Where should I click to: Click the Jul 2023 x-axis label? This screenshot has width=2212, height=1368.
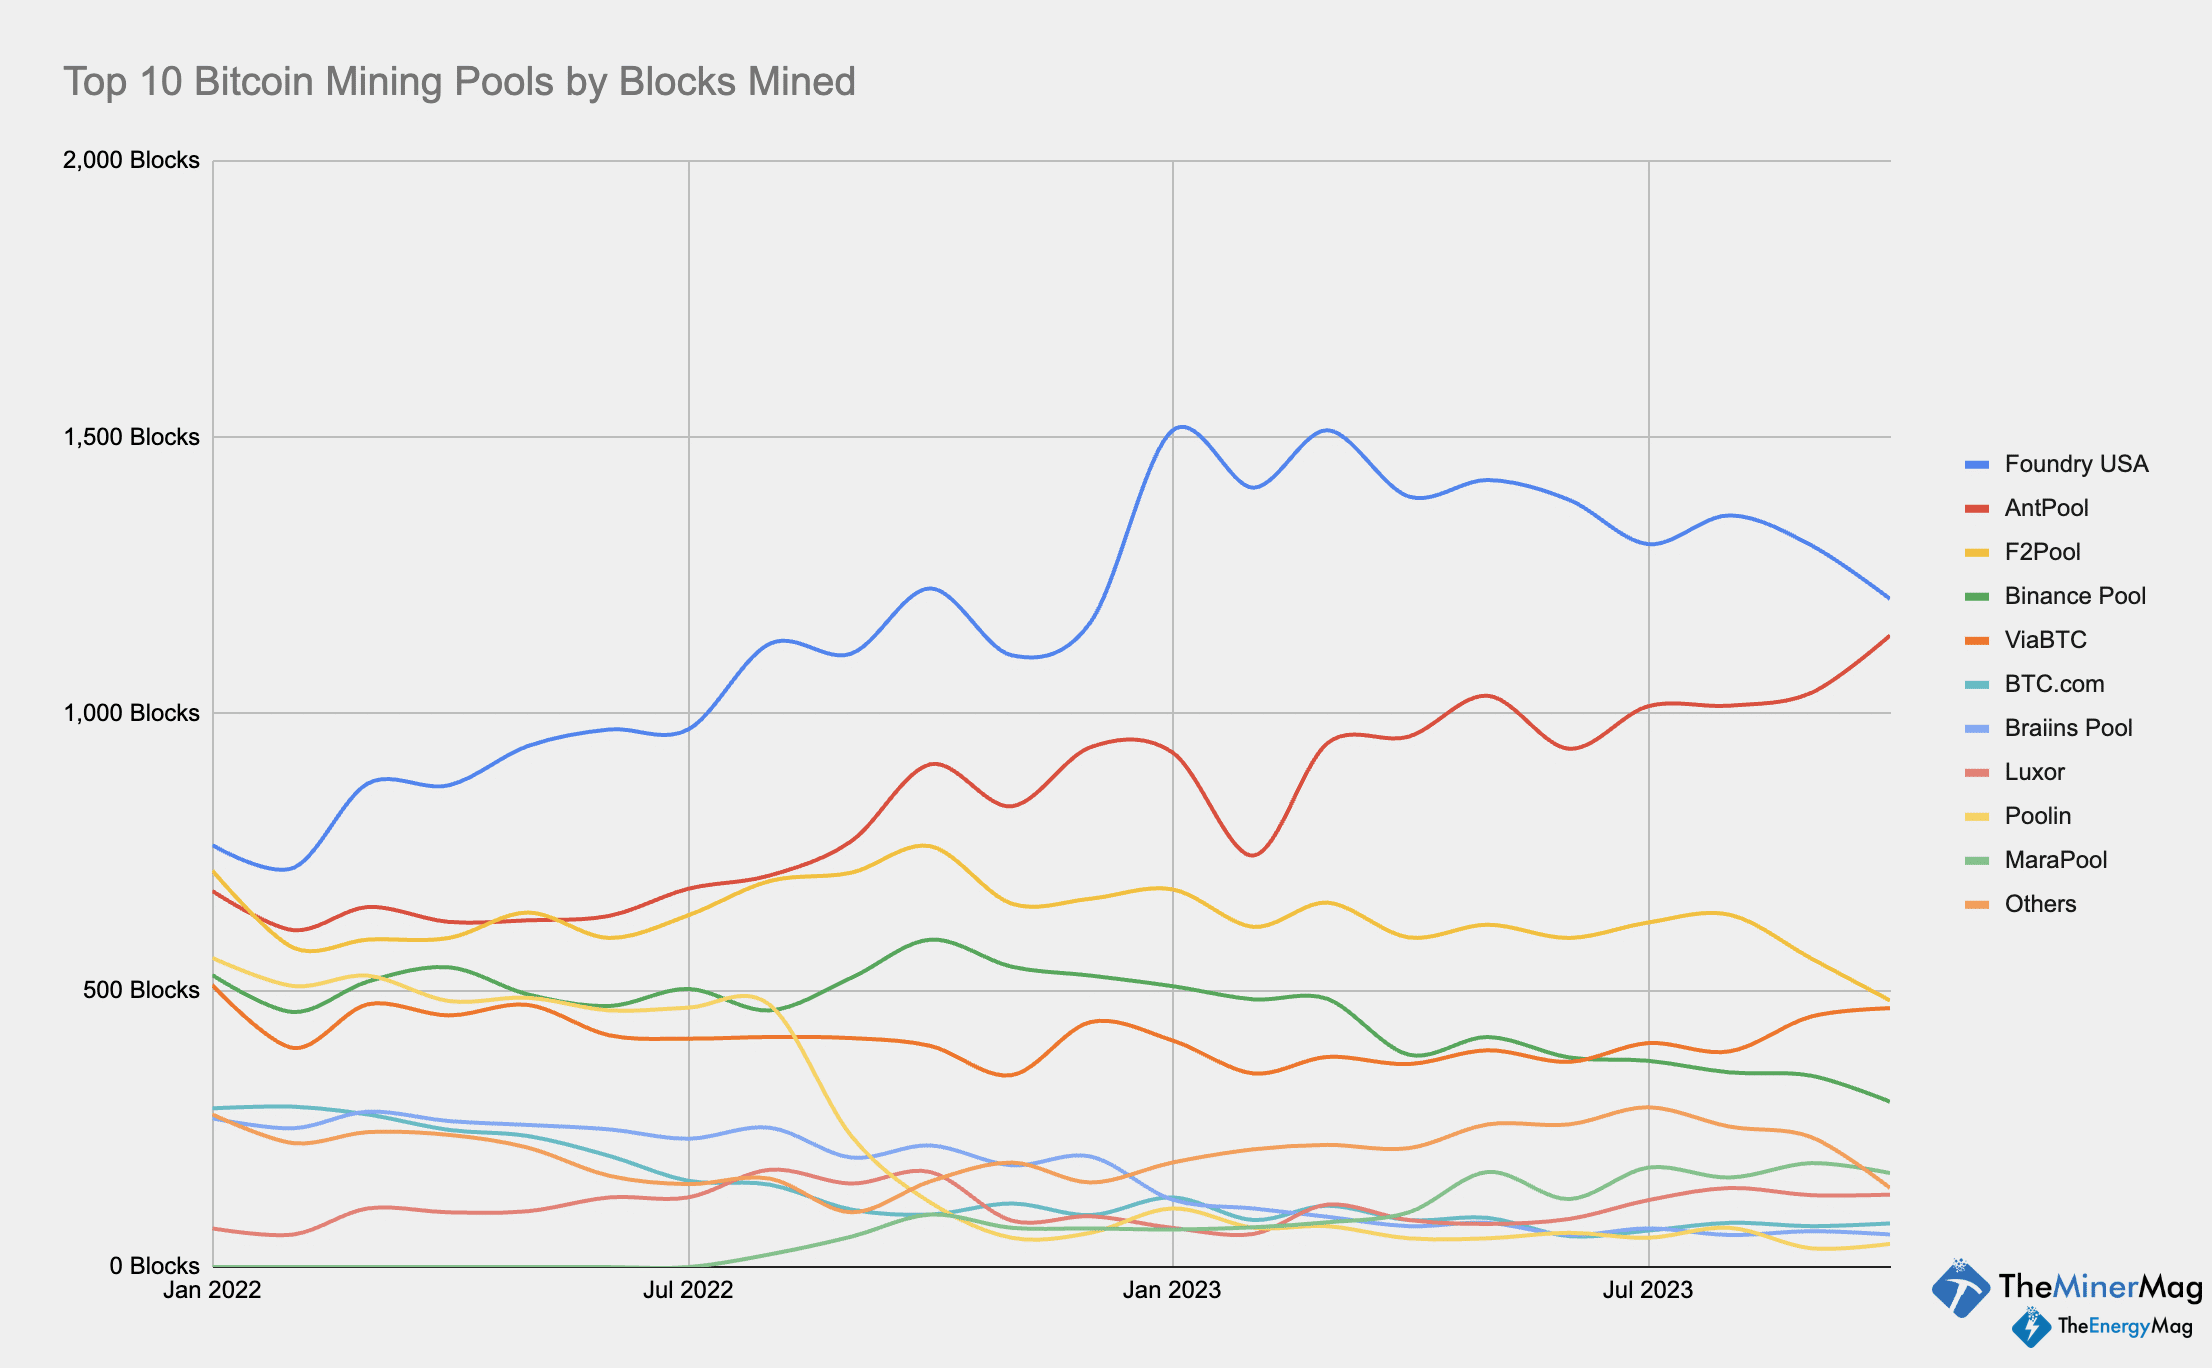point(1647,1290)
